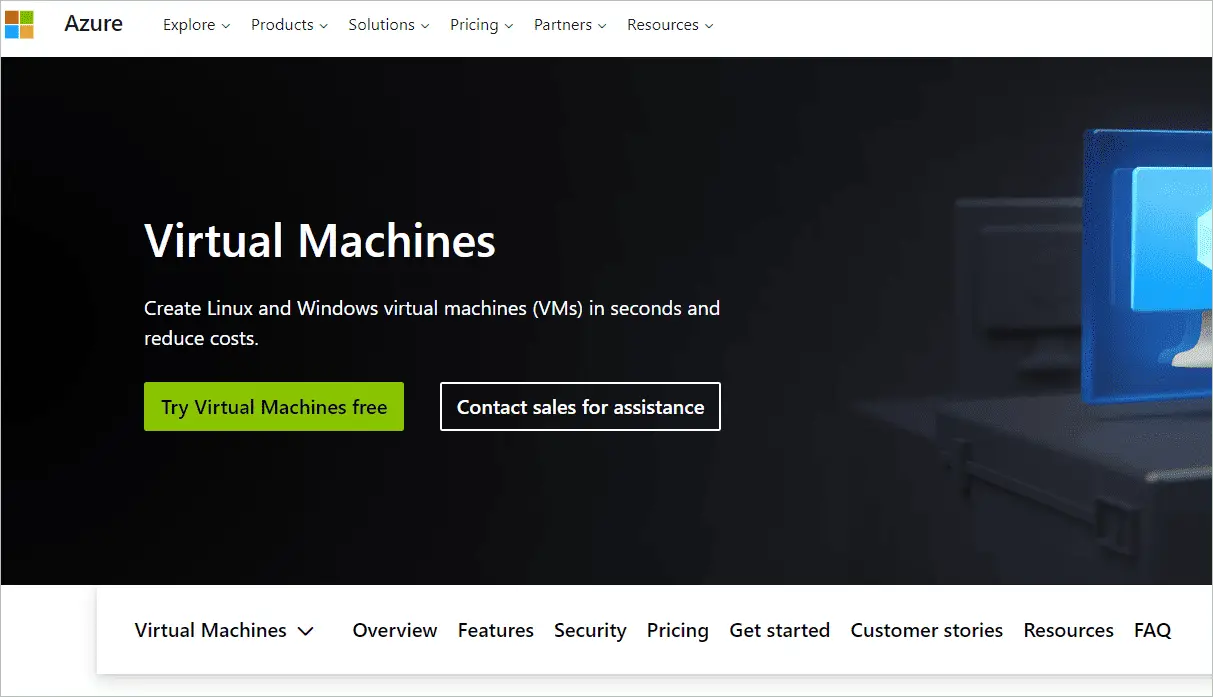The image size is (1213, 697).
Task: Open the Resources dropdown in top navigation
Action: (670, 25)
